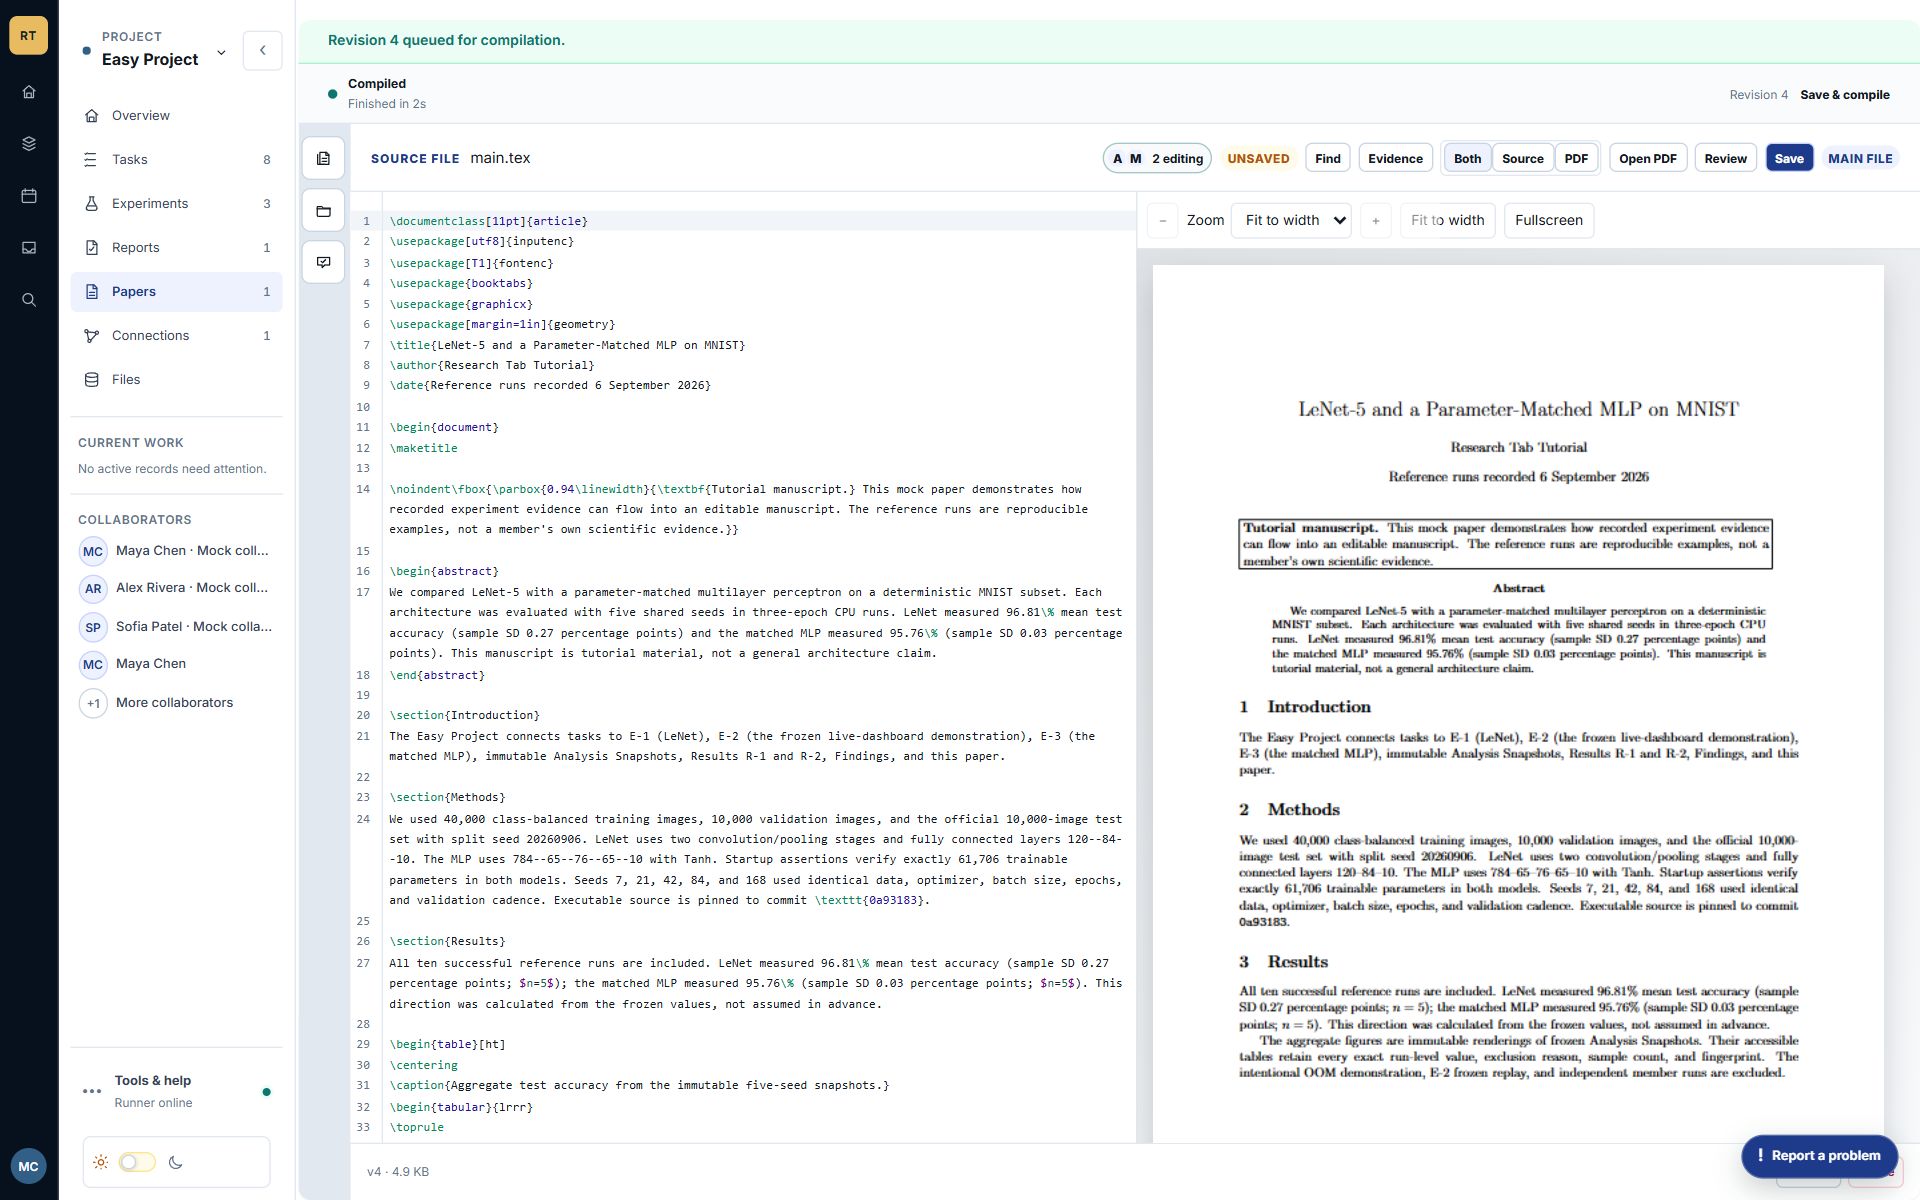
Task: Open Files in sidebar
Action: point(176,380)
